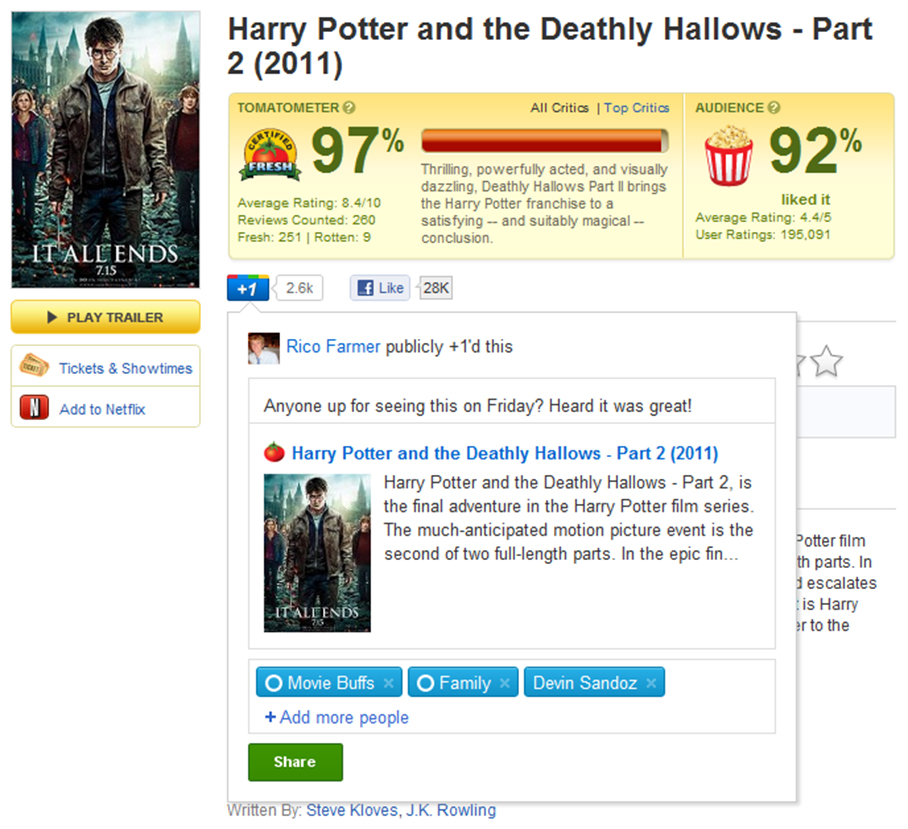Open the large movie poster thumbnail
Image resolution: width=908 pixels, height=829 pixels.
point(105,150)
